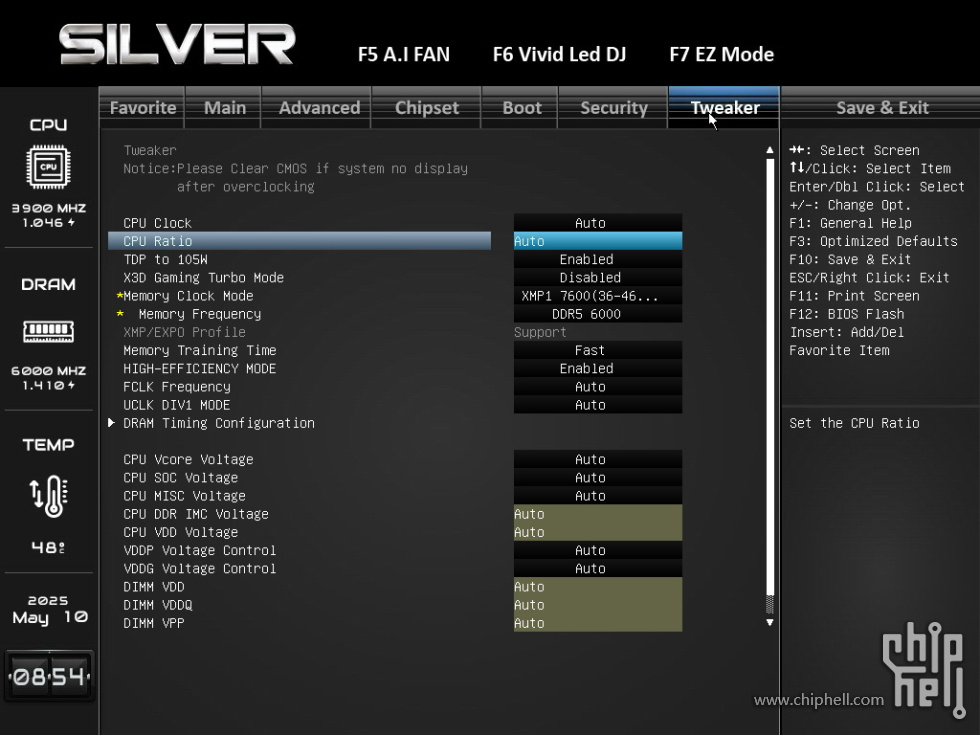Open Memory Clock Mode XMP1 7600 dropdown

point(598,296)
